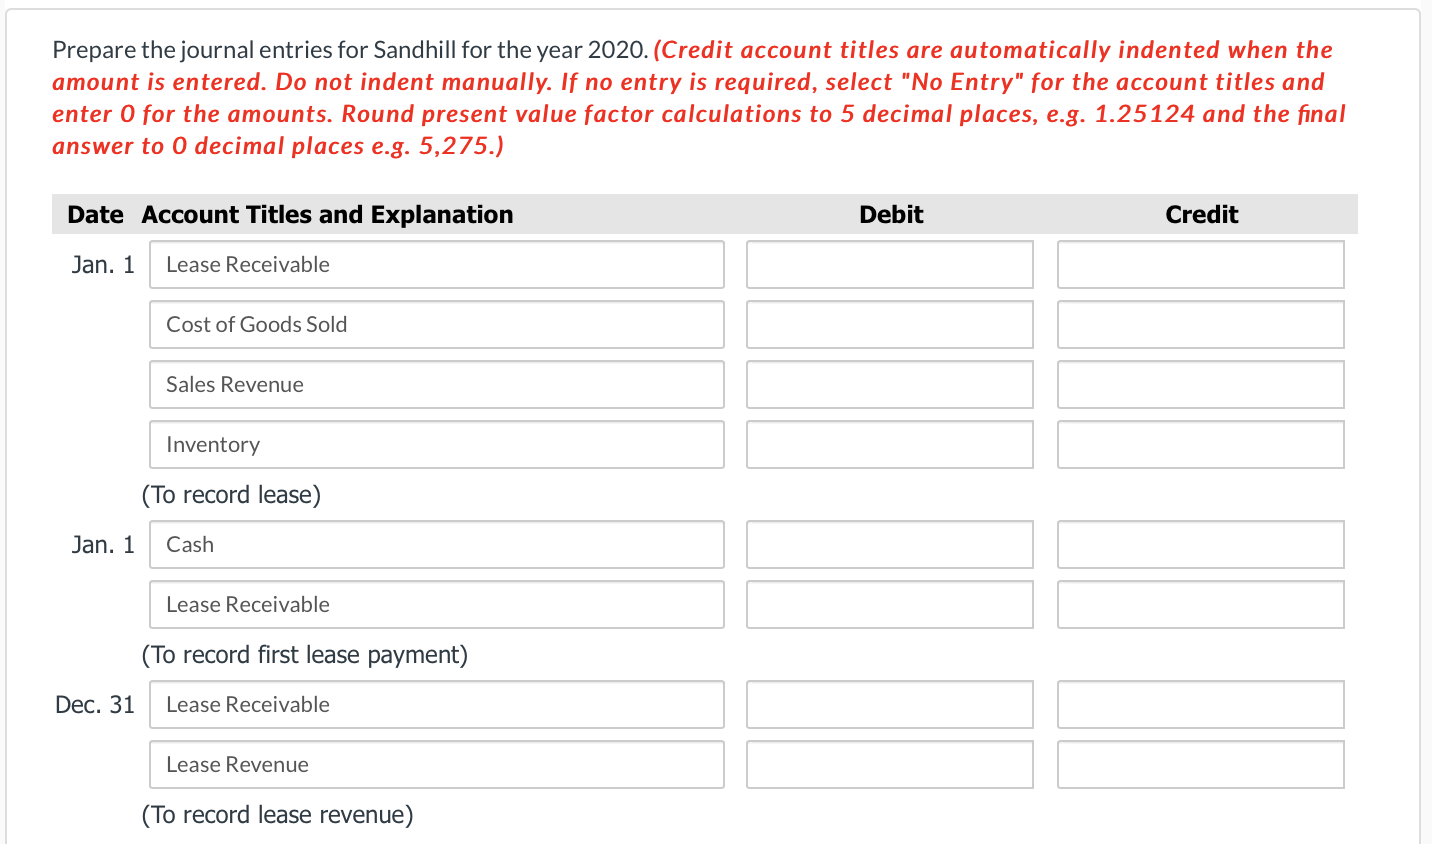Open the Lease Receivable dropdown under Dec. 31
1432x844 pixels.
point(436,704)
